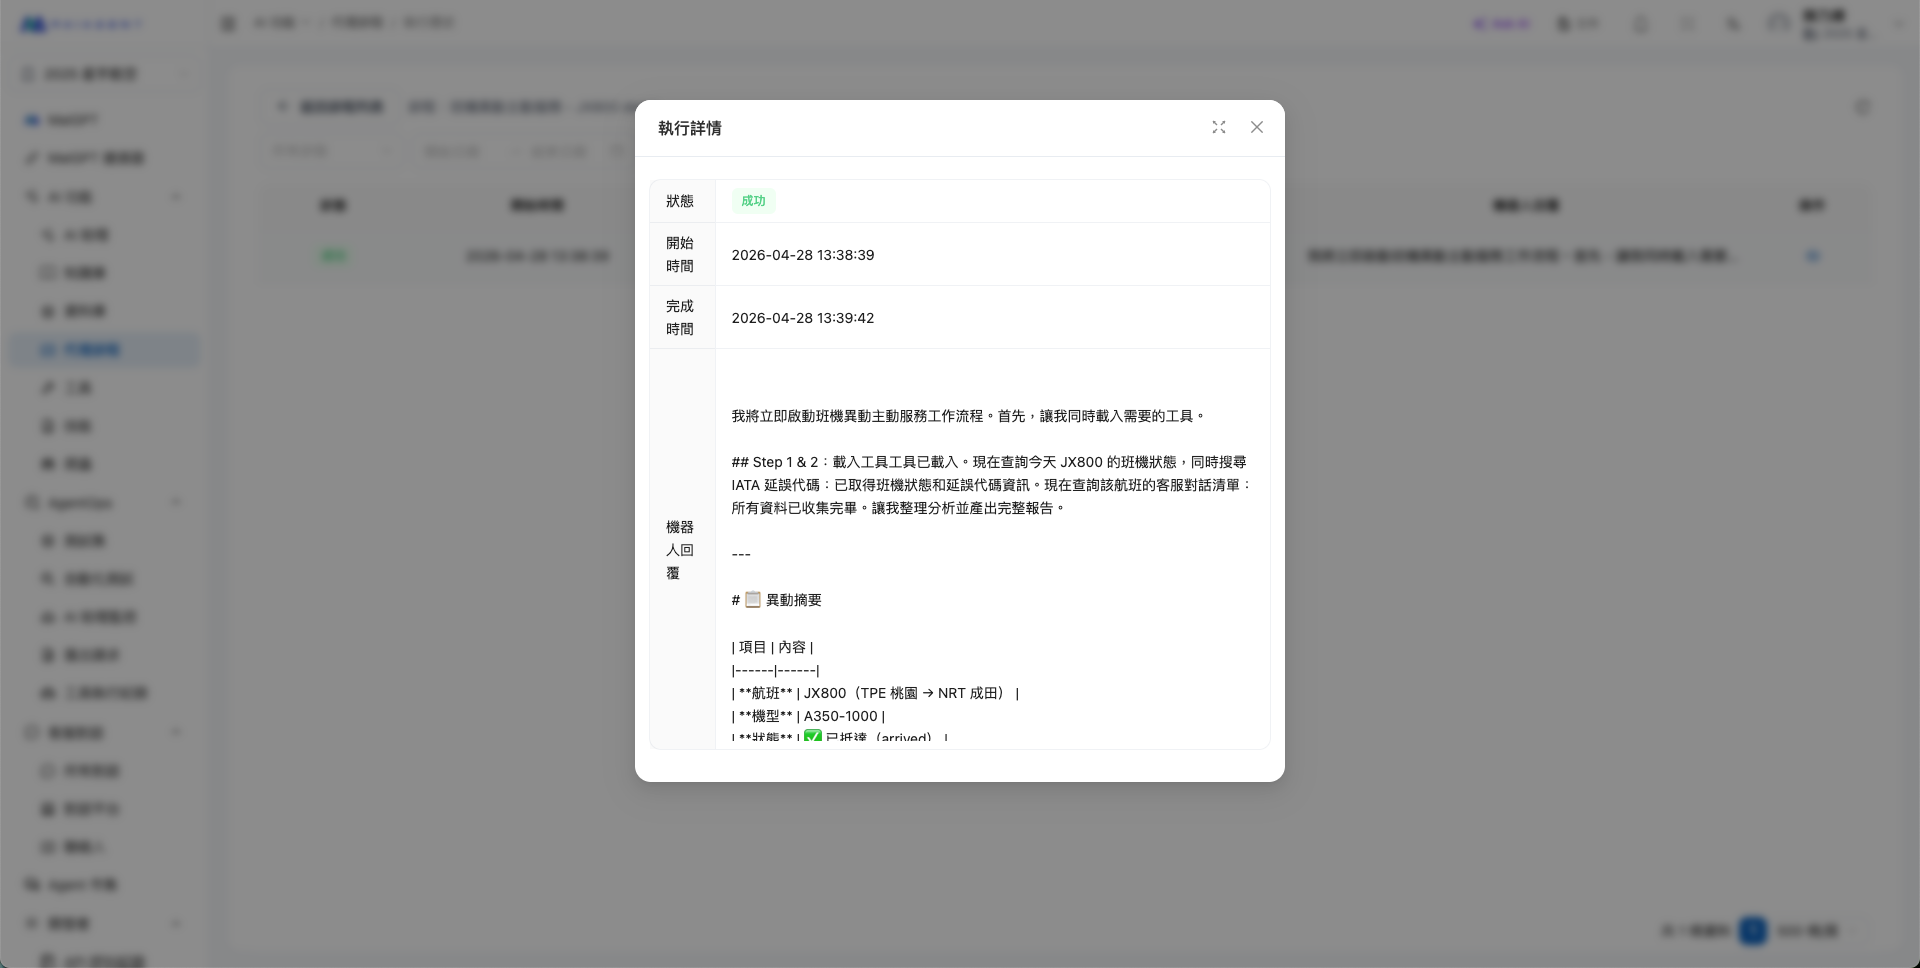
Task: Close the 執行詳情 dialog
Action: click(x=1257, y=127)
